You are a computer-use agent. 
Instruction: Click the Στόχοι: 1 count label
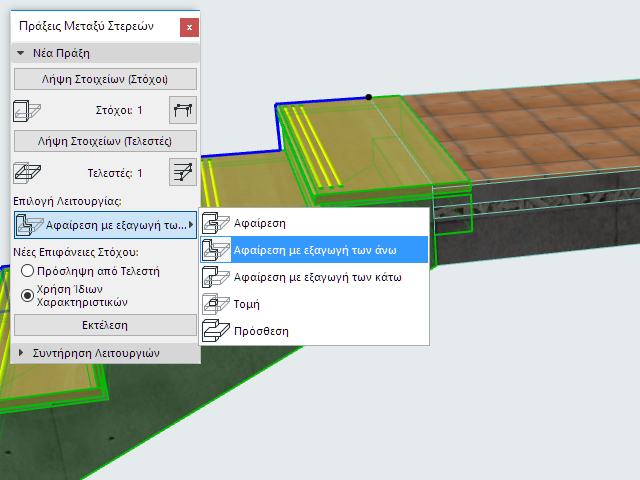[x=119, y=110]
